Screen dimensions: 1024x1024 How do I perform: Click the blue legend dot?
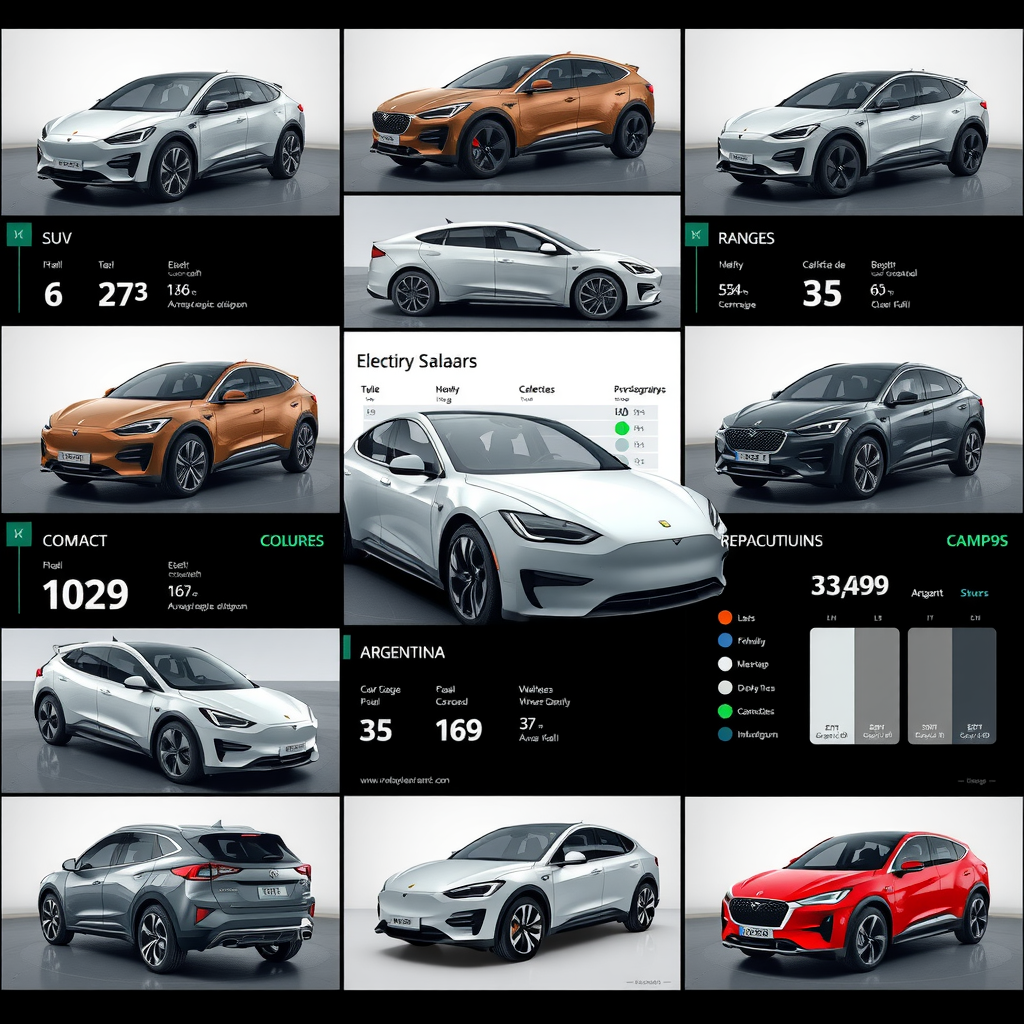725,641
